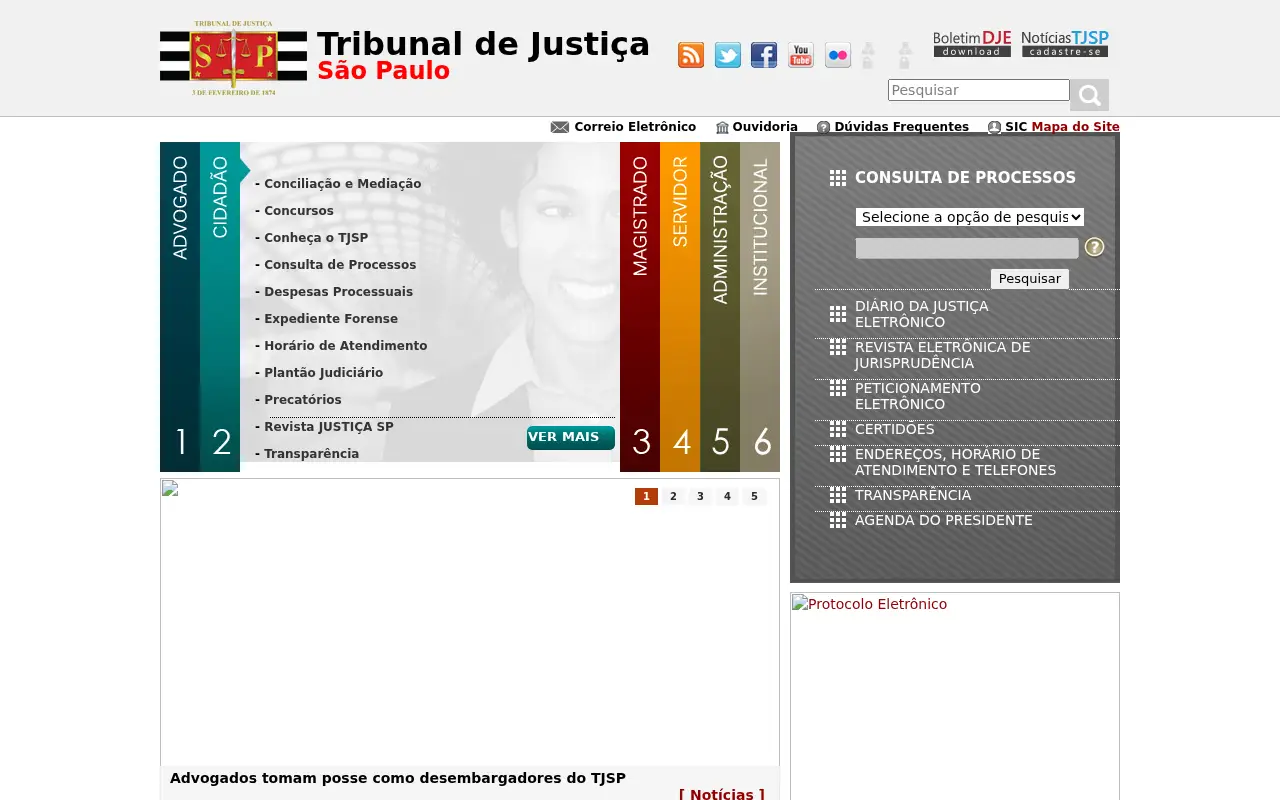Open the YouTube channel icon
The image size is (1280, 800).
801,55
